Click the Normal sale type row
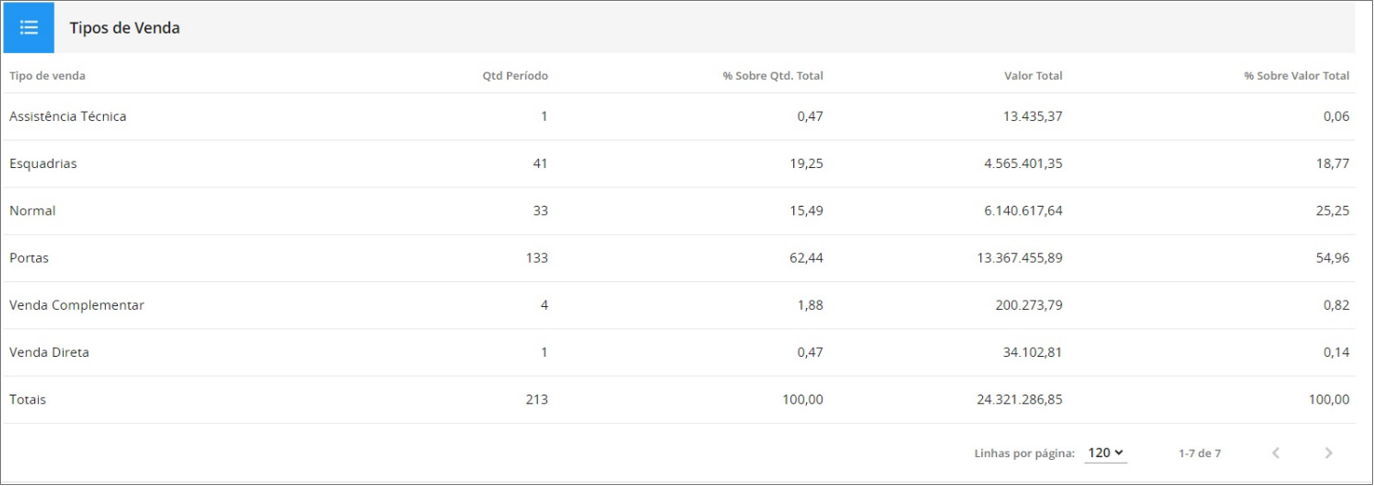This screenshot has height=486, width=1374. click(x=32, y=211)
